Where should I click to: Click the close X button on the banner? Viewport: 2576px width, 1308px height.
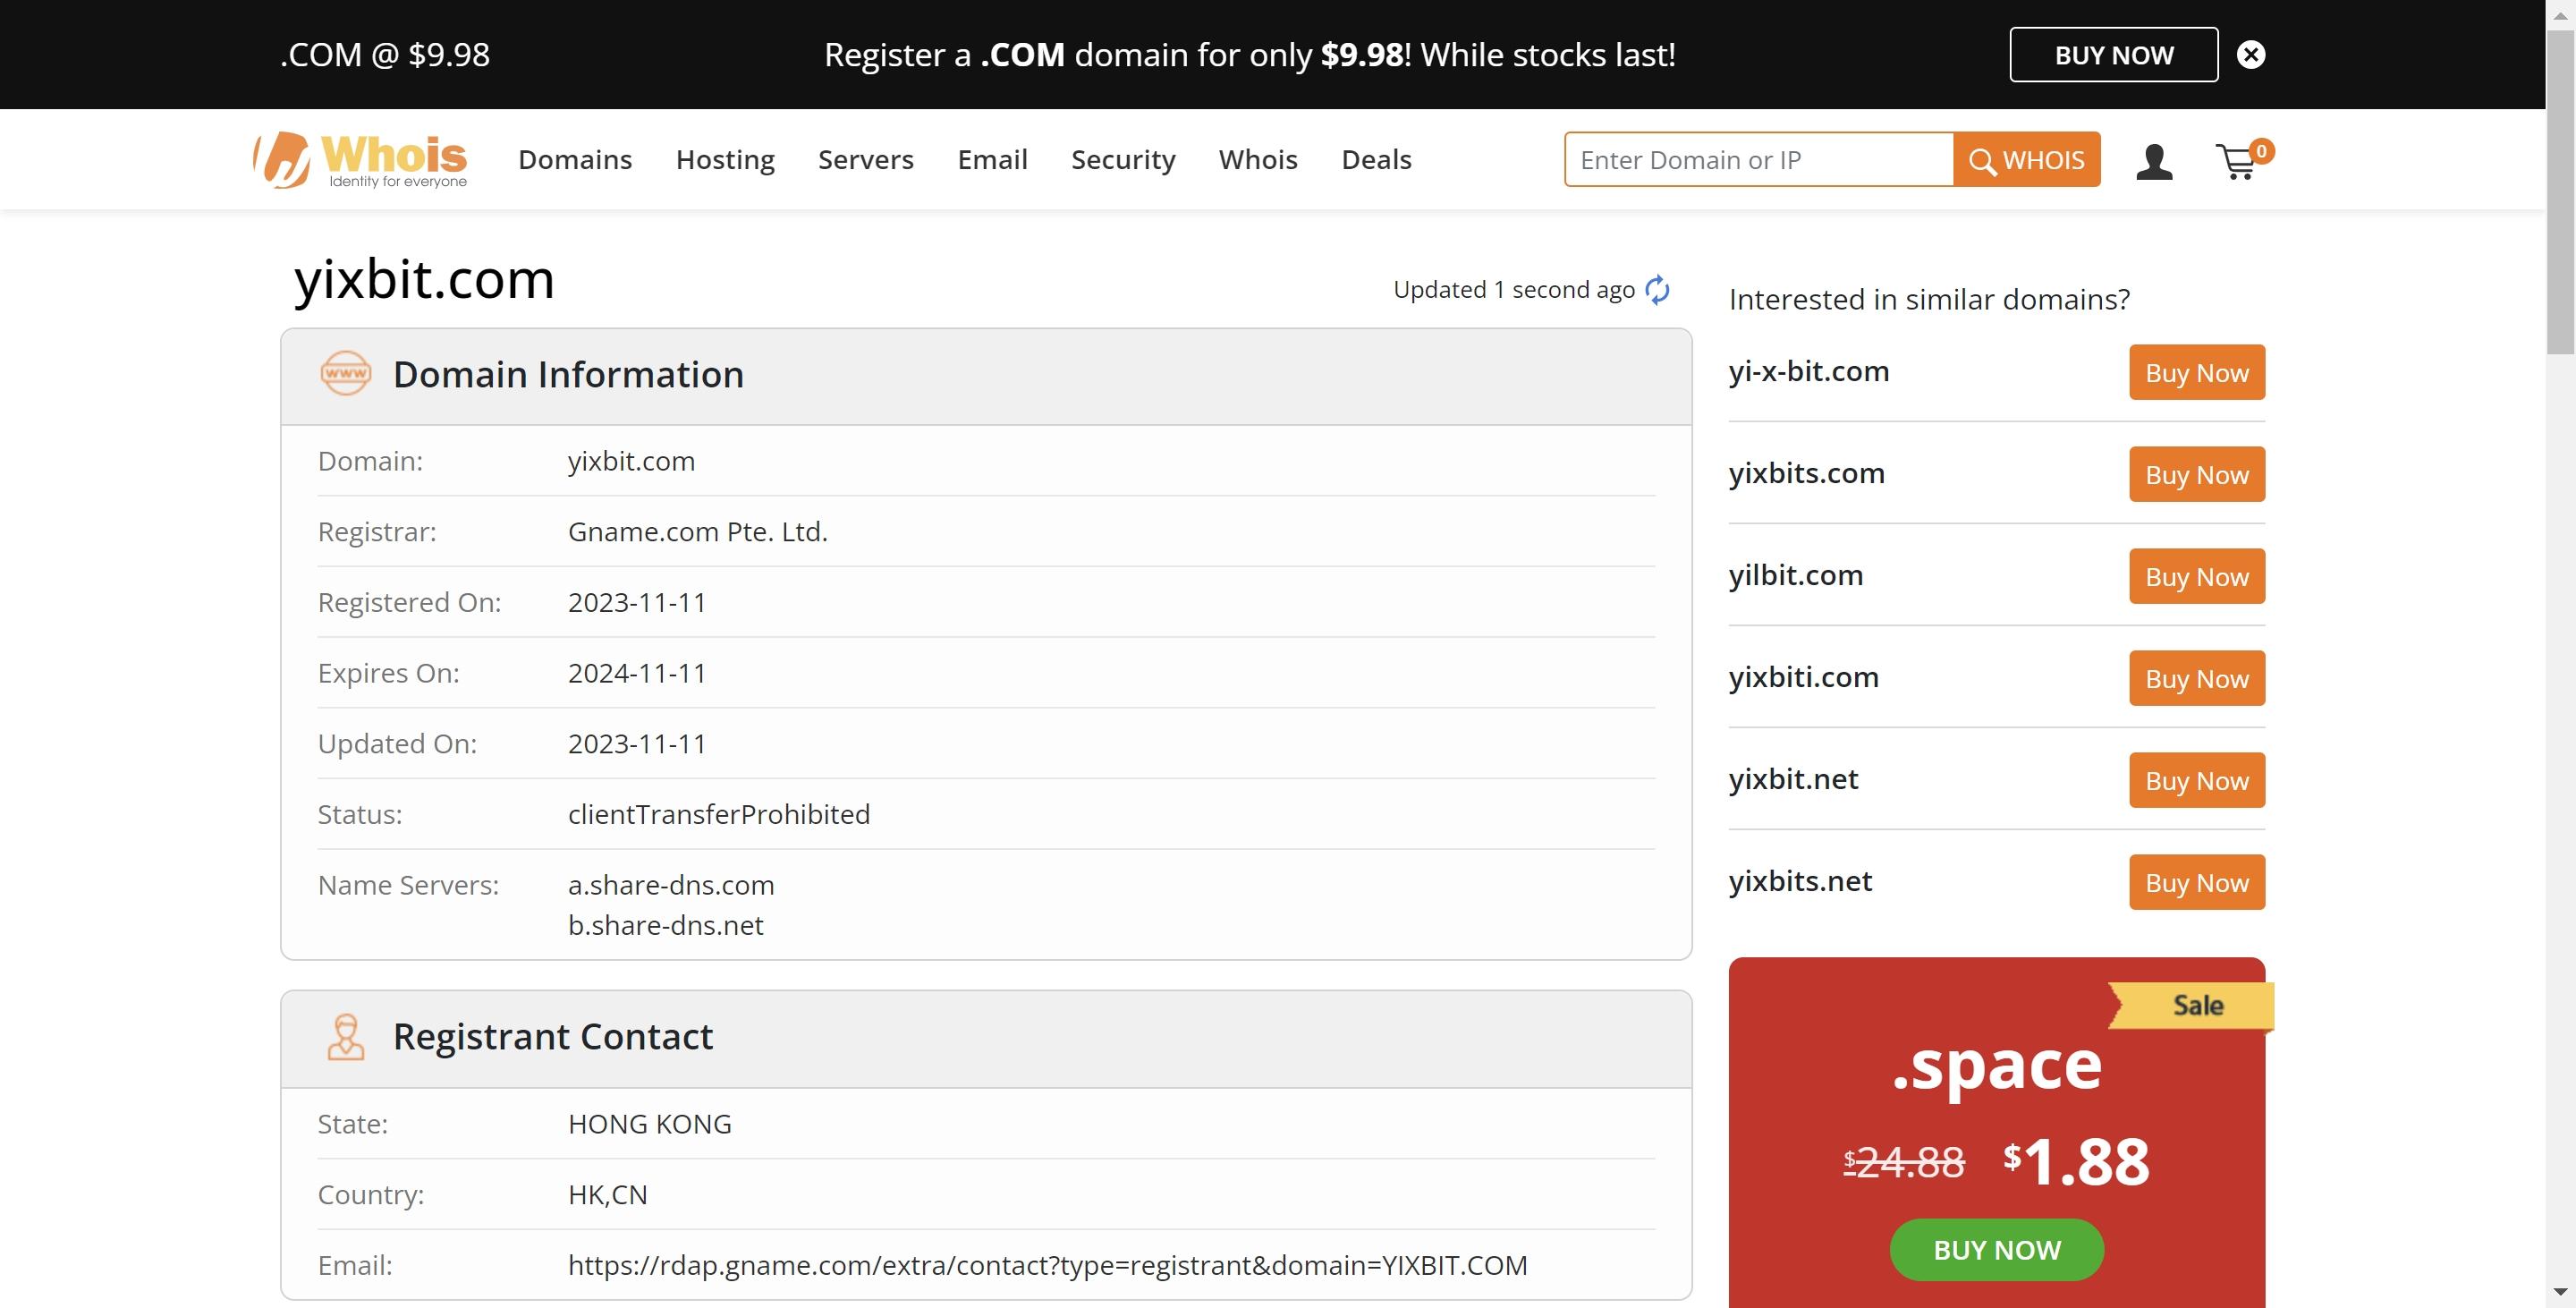click(2251, 54)
